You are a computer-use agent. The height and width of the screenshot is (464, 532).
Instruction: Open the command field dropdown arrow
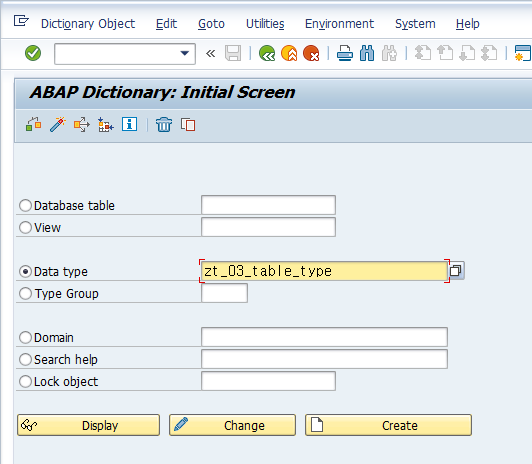(x=185, y=53)
